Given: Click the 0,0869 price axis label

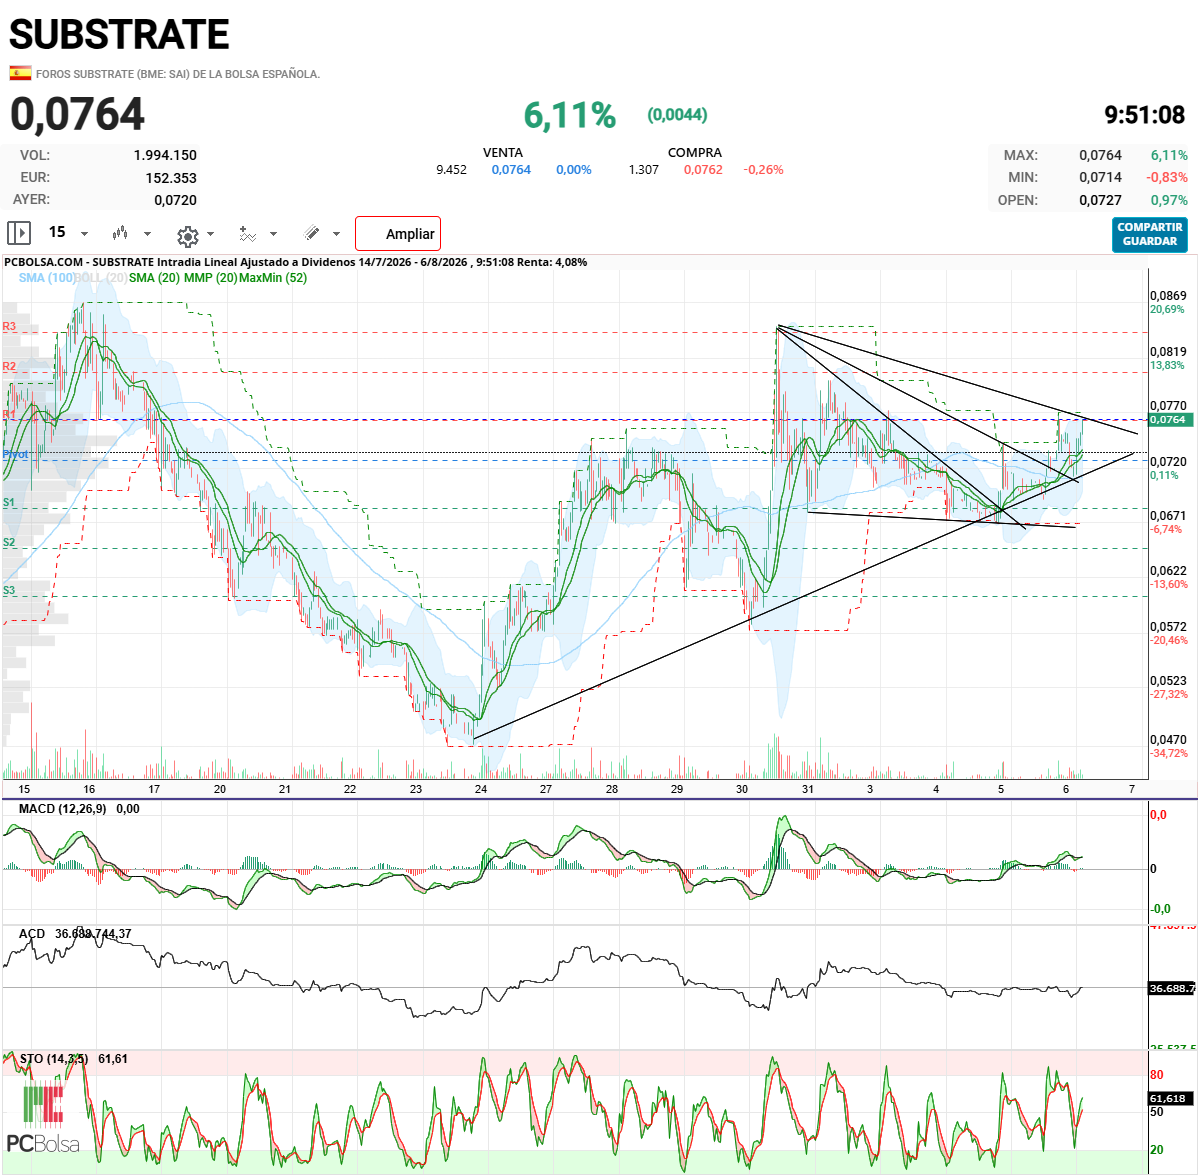Looking at the screenshot, I should click(1168, 296).
